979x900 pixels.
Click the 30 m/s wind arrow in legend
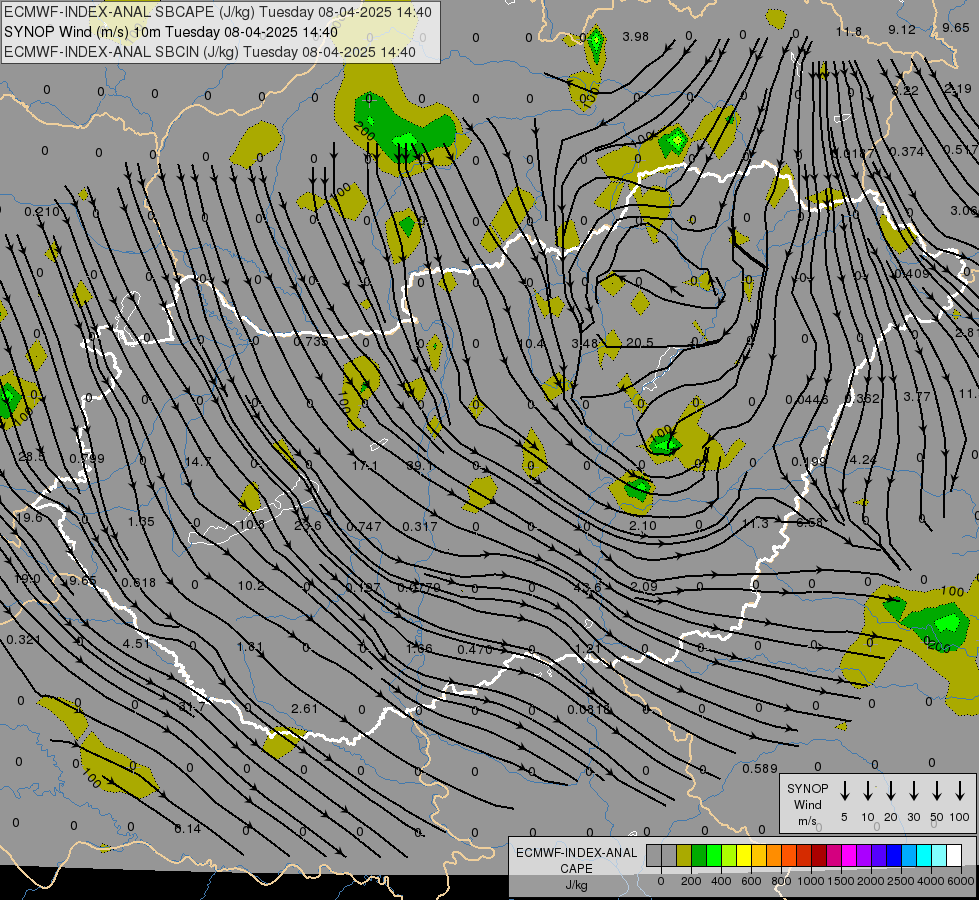coord(913,791)
